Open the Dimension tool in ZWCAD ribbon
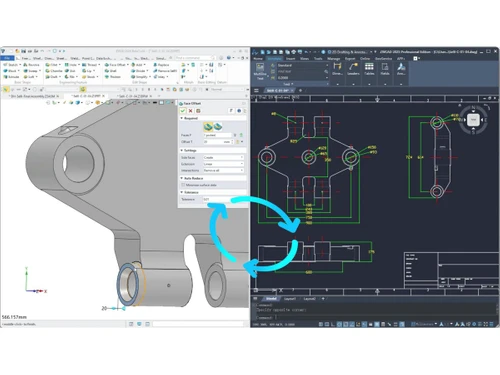Screen dimensions: 500x375 (337, 69)
